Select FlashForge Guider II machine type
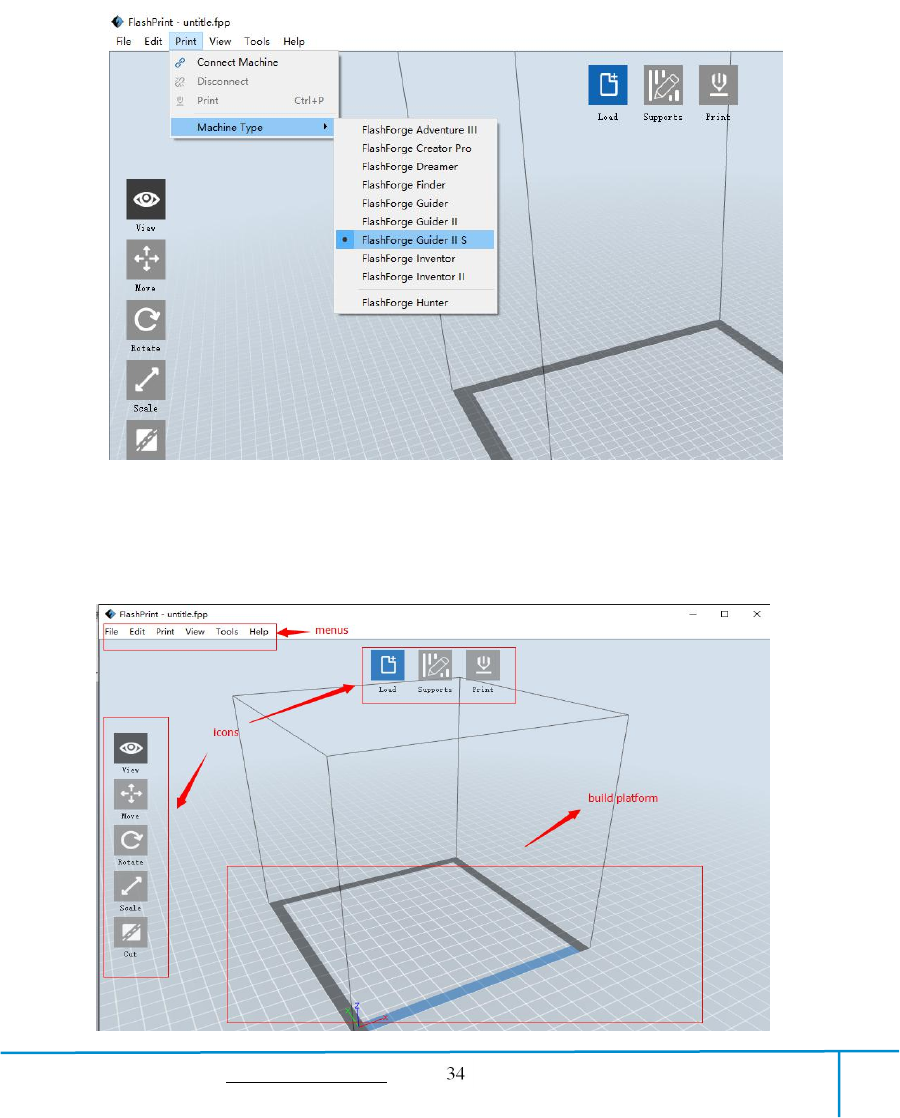 click(x=415, y=222)
